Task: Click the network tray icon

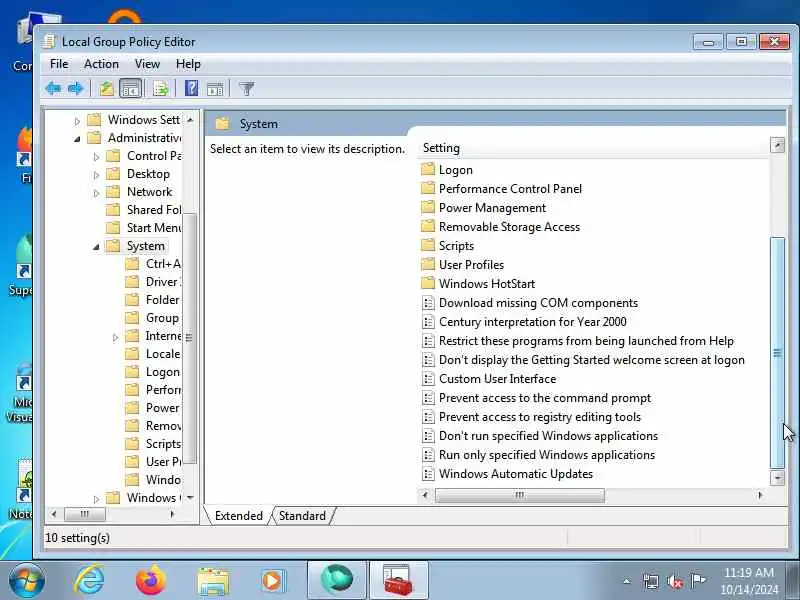Action: 651,581
